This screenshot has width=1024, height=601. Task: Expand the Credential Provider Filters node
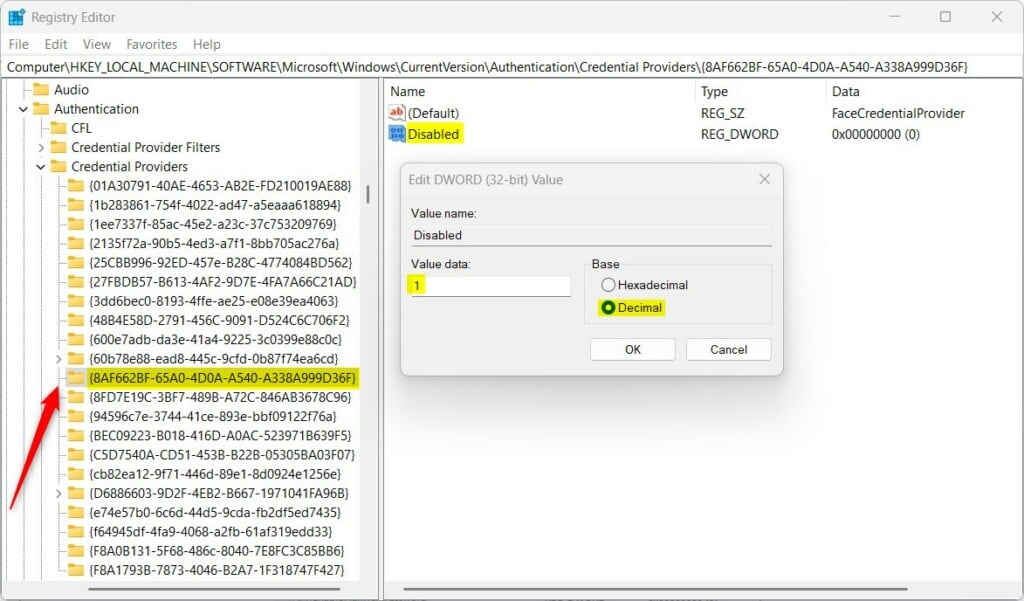pyautogui.click(x=40, y=148)
